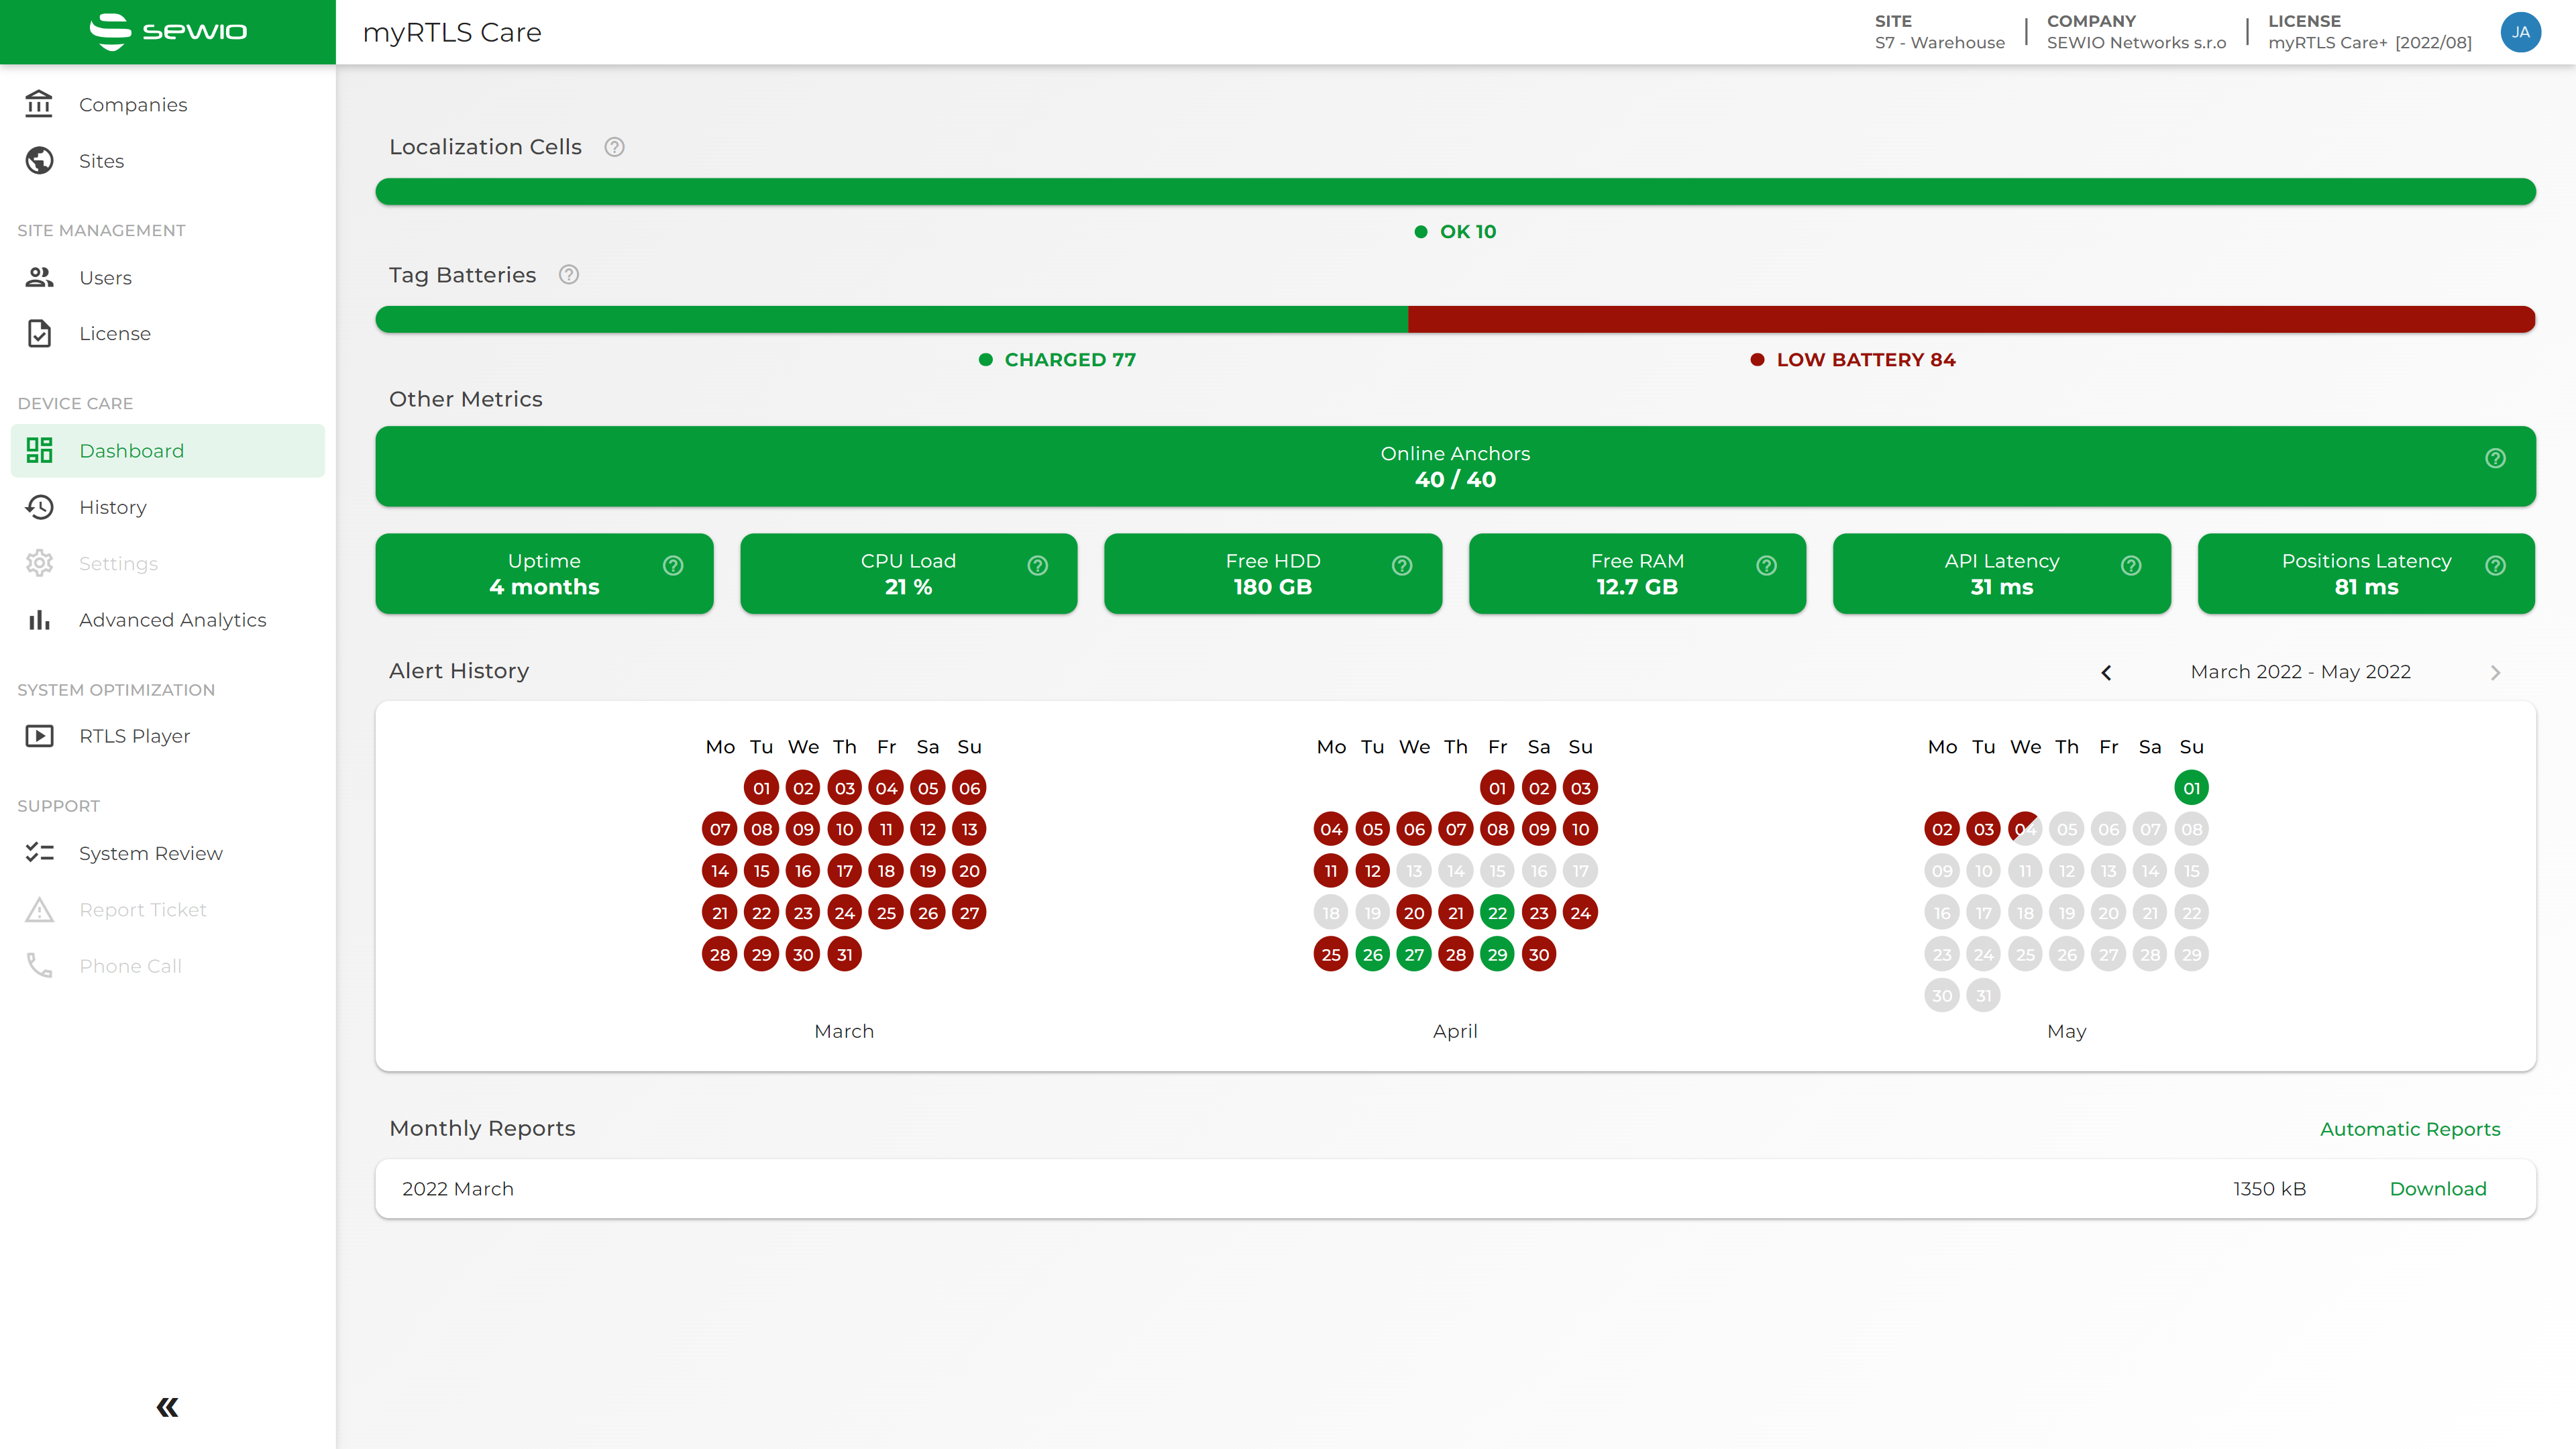Collapse the sidebar with double chevron

[167, 1407]
